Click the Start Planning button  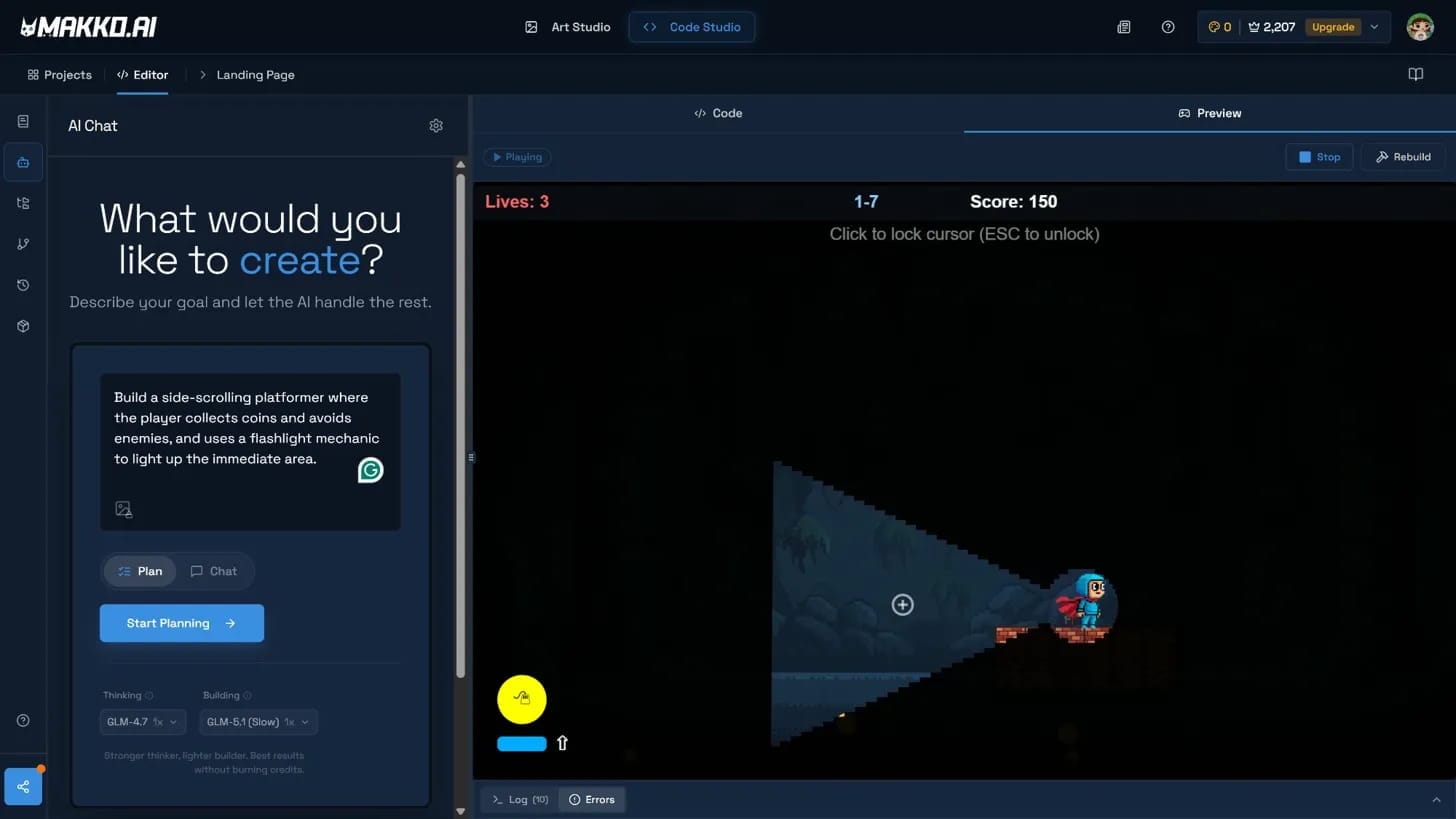[182, 623]
